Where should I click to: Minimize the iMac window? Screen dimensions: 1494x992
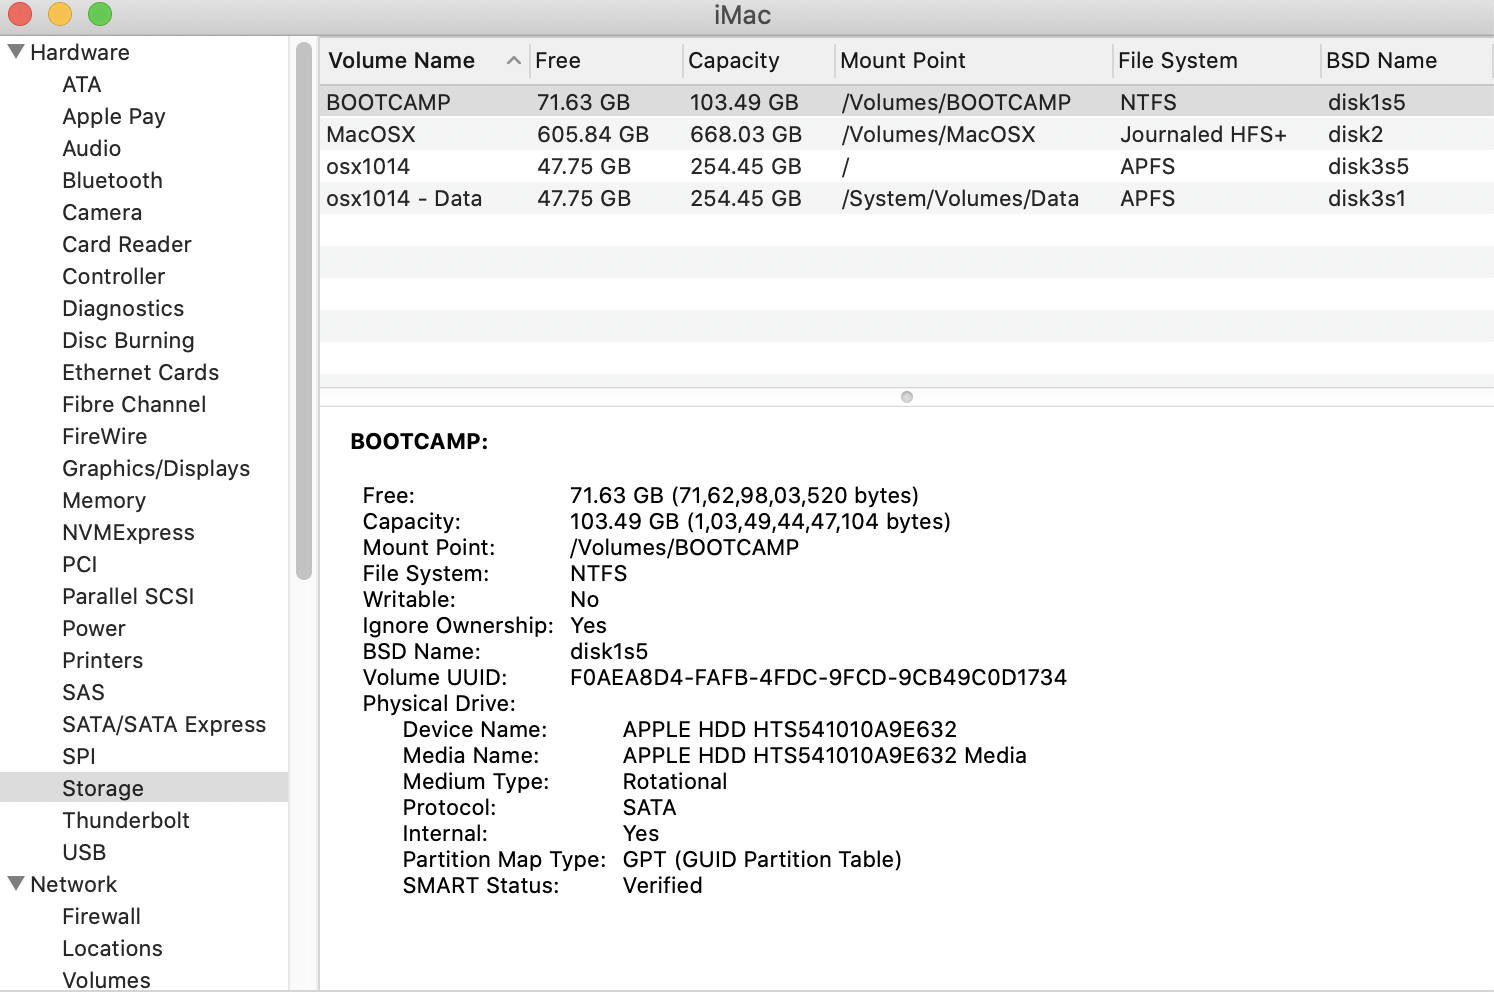click(x=60, y=14)
